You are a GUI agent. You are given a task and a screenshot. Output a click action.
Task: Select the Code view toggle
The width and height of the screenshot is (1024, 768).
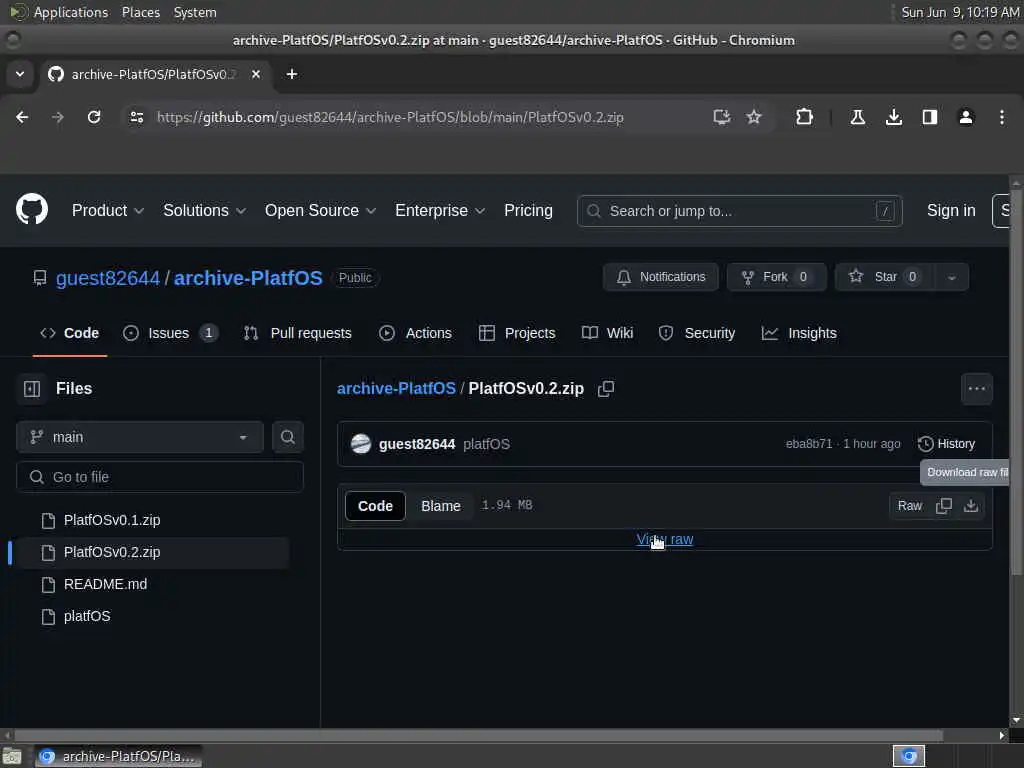376,506
